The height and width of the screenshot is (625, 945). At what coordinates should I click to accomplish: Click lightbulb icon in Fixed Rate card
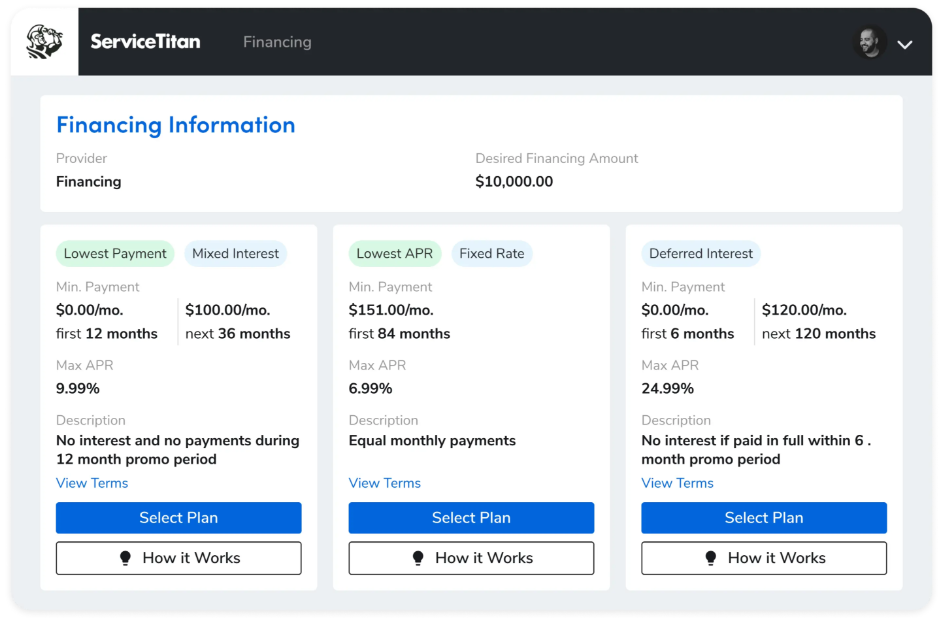(418, 558)
